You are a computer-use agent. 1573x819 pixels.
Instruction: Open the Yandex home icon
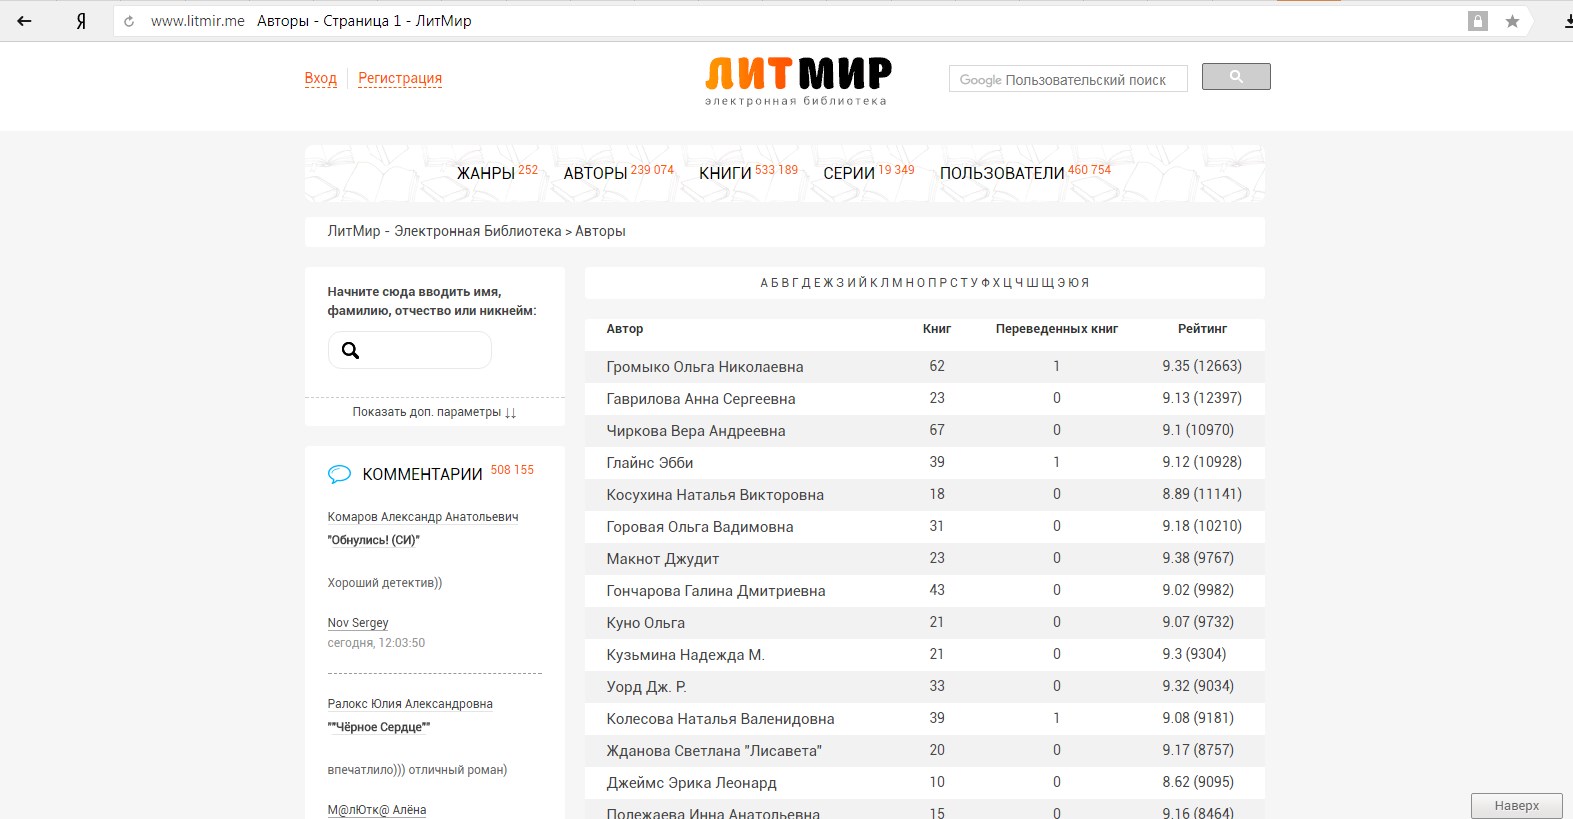coord(81,21)
